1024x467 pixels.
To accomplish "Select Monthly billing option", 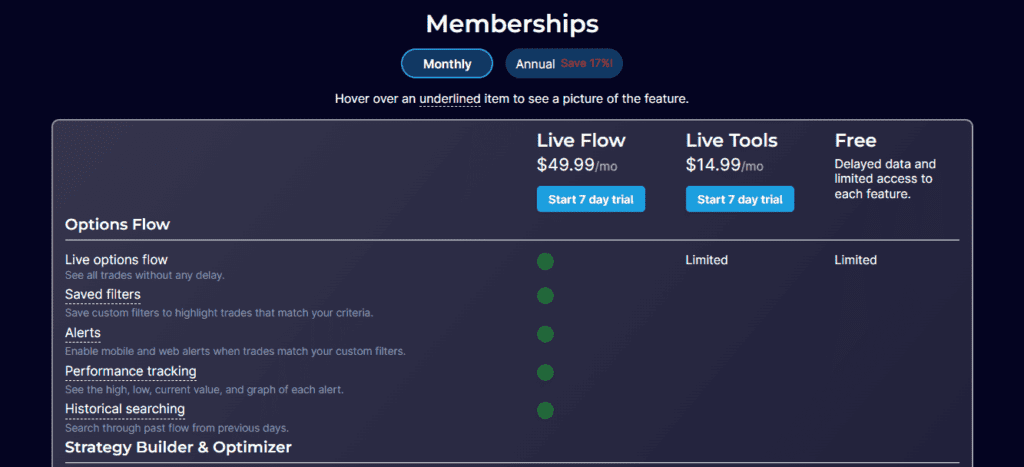I will (447, 64).
